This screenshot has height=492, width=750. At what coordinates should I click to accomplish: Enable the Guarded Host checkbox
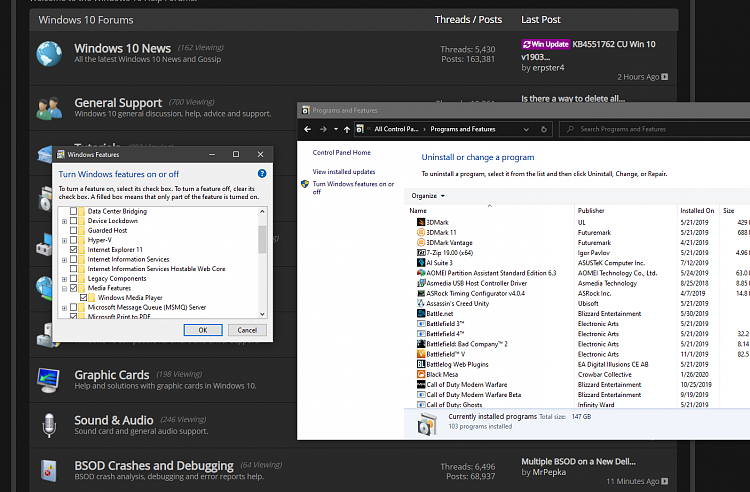click(73, 230)
